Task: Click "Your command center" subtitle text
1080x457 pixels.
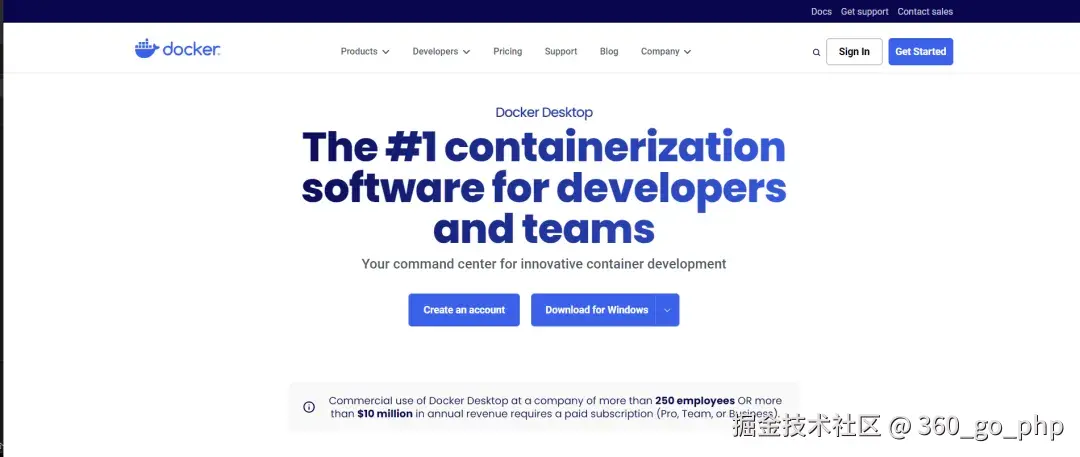Action: tap(544, 264)
